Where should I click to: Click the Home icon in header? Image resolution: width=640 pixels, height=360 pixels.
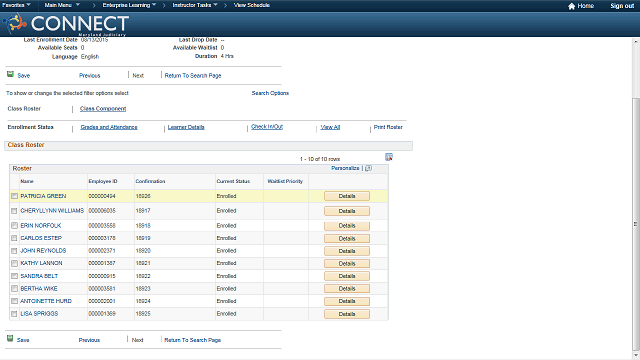[x=571, y=6]
